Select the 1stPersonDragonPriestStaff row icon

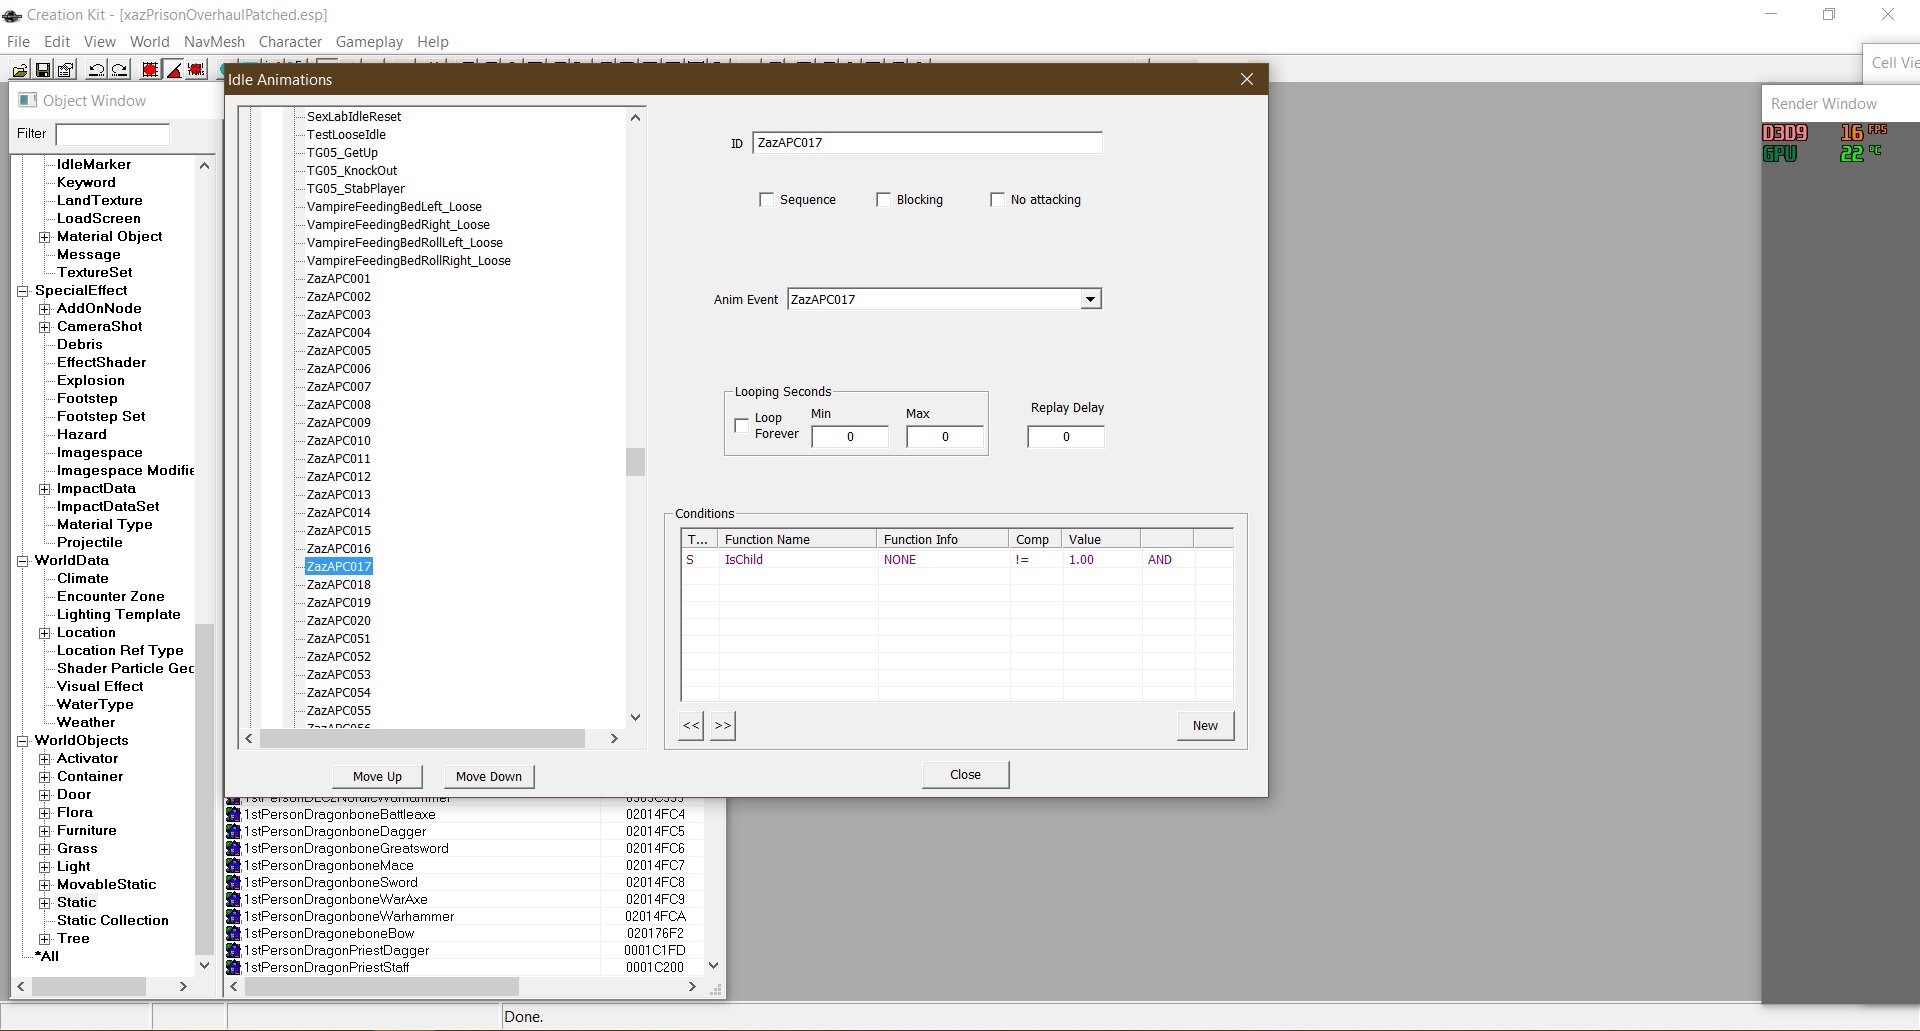tap(233, 967)
